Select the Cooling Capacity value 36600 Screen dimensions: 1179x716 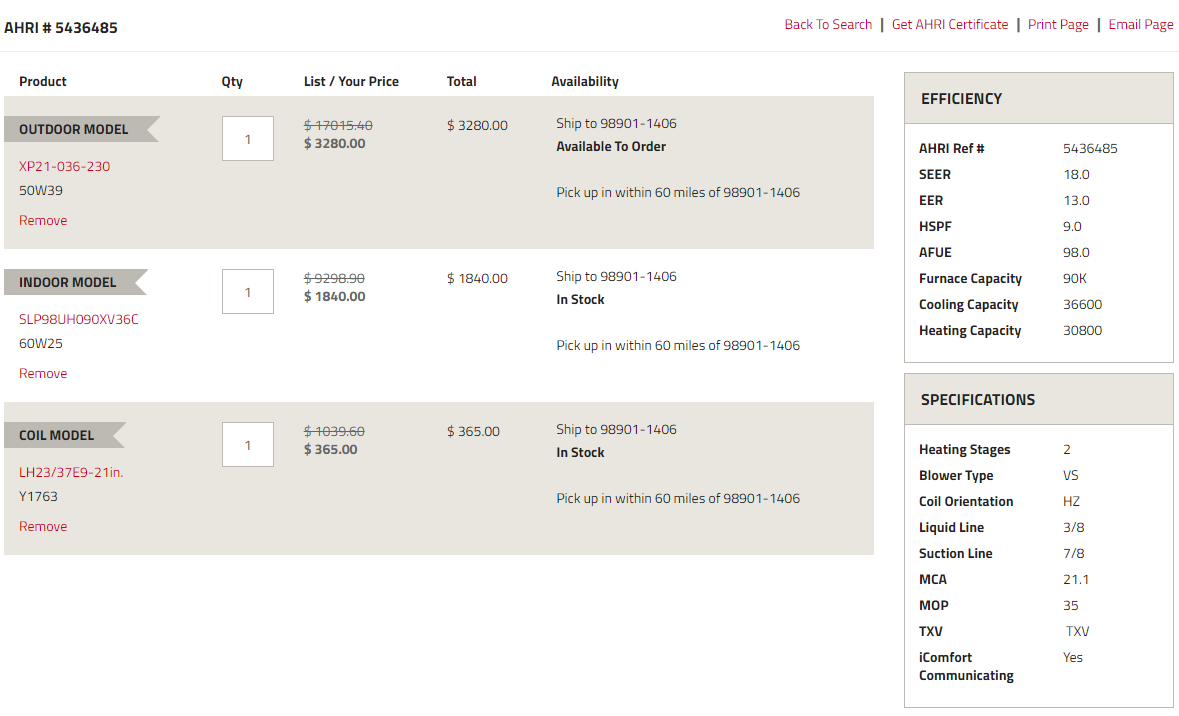(x=1083, y=305)
